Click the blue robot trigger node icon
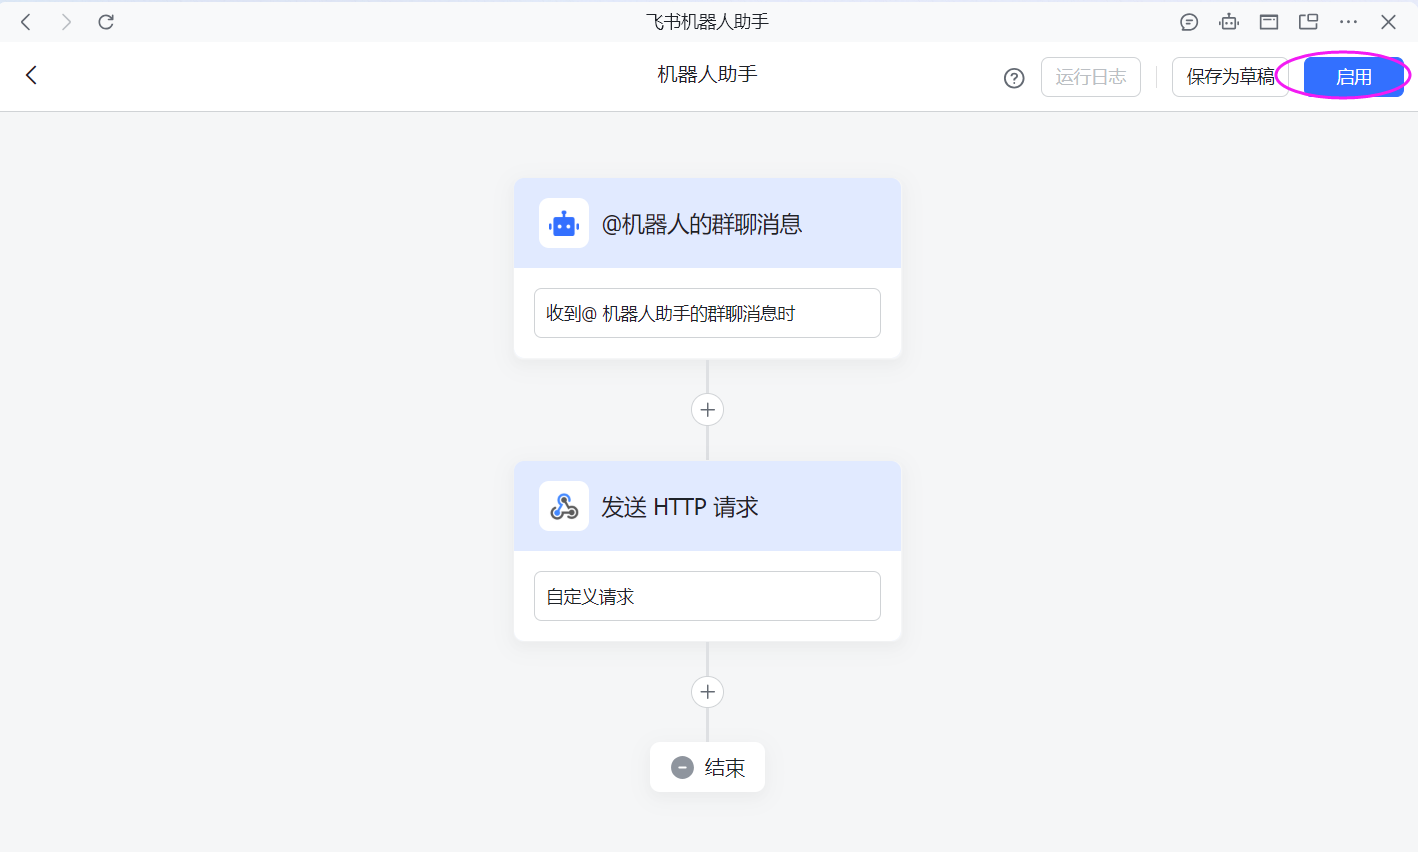The height and width of the screenshot is (852, 1418). [564, 224]
